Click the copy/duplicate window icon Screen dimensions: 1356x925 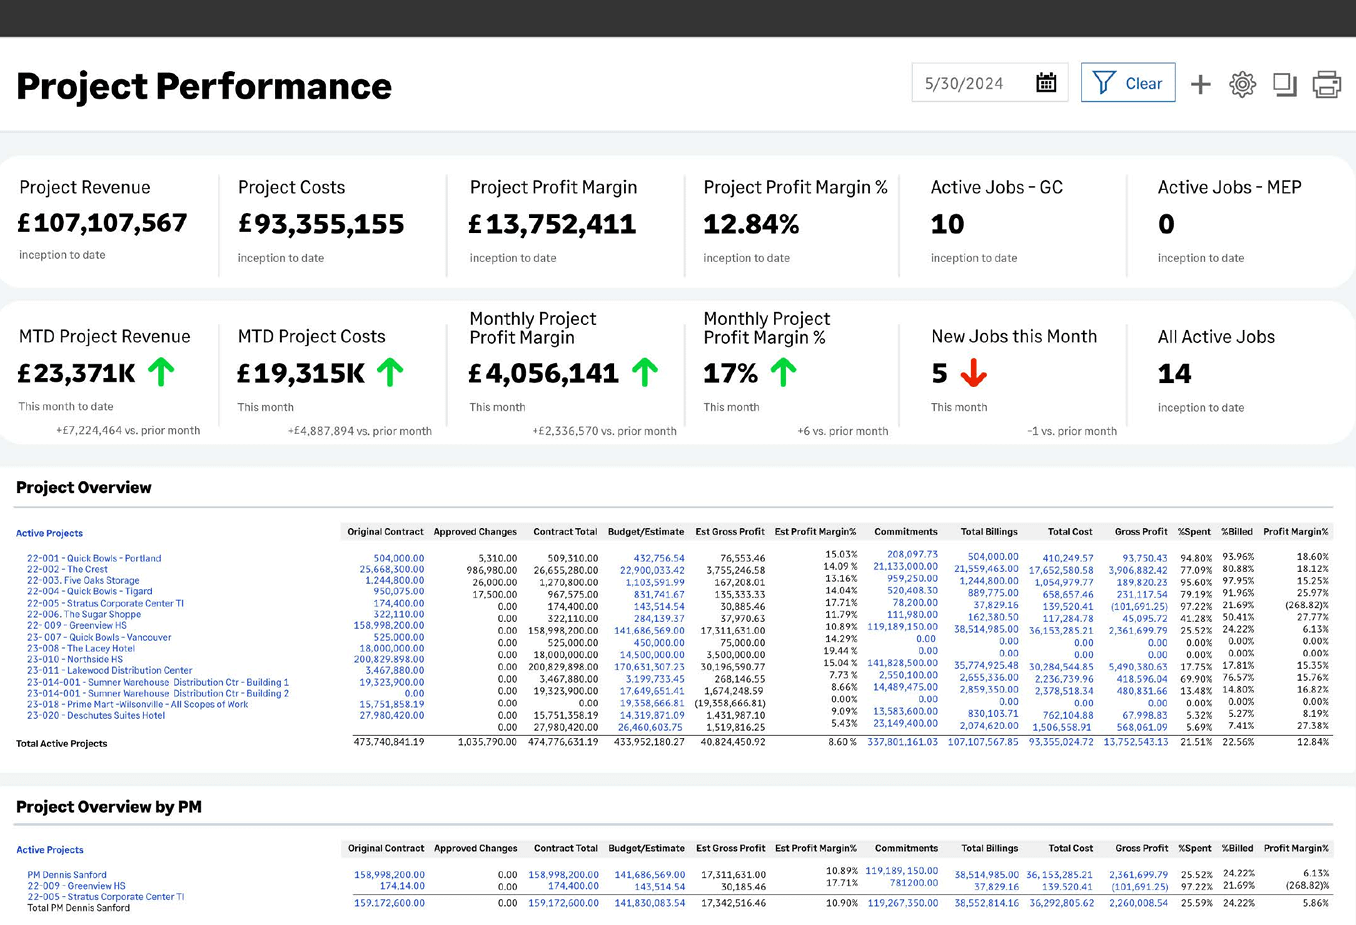(x=1285, y=84)
